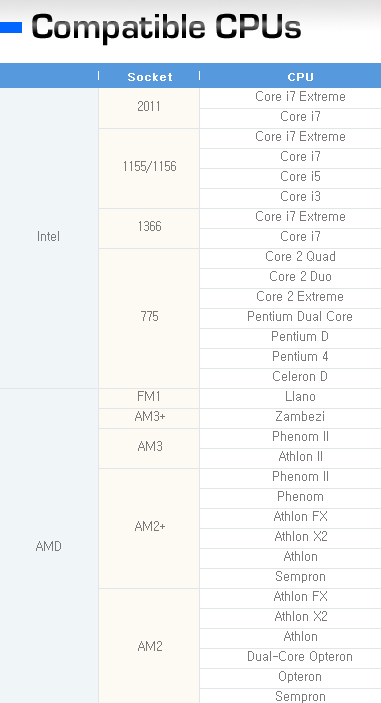The width and height of the screenshot is (381, 703).
Task: Select the Zambezi CPU row
Action: pos(290,418)
